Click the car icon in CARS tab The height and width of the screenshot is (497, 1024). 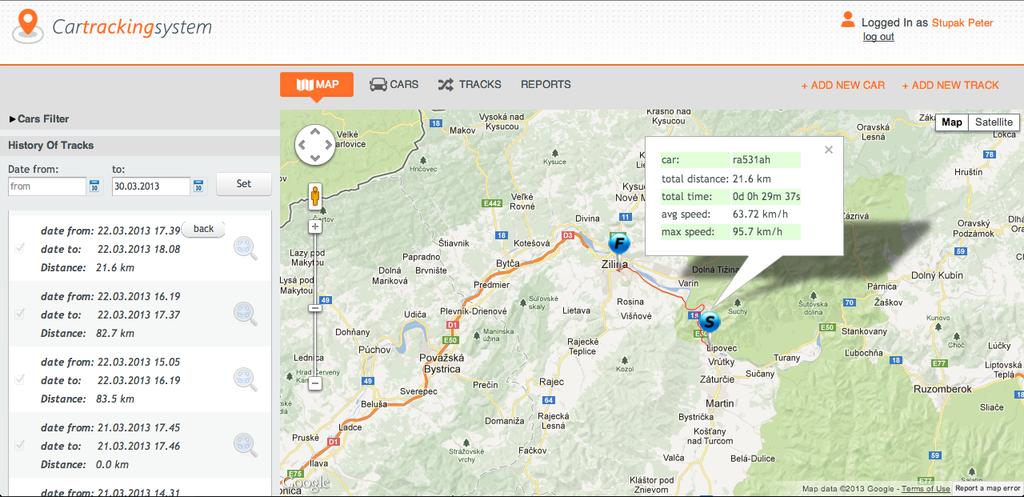pos(378,84)
